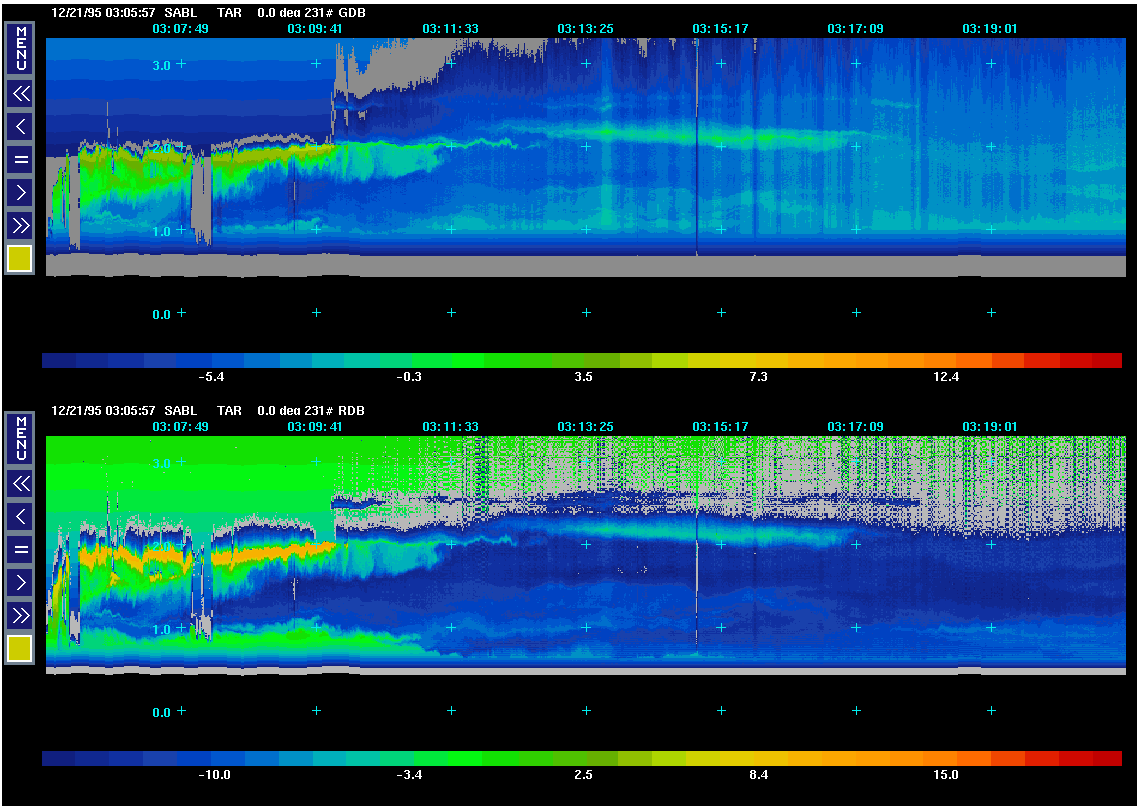Click the equals-sign icon in the GDB panel
The width and height of the screenshot is (1141, 810).
20,159
